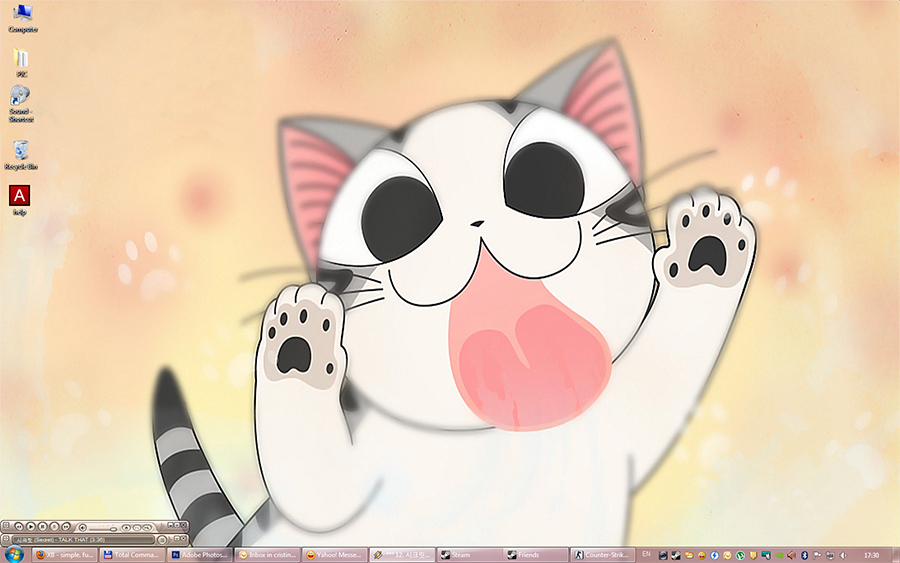Click the eject button in Winamp

tap(126, 527)
